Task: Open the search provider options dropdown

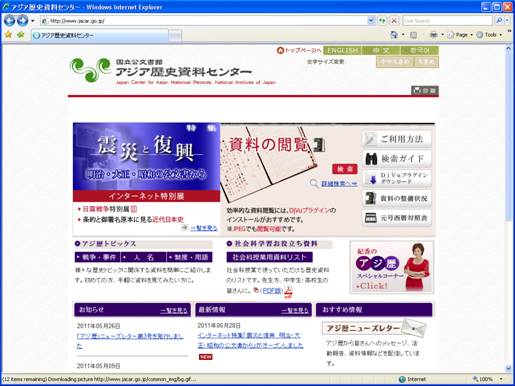Action: pos(507,21)
